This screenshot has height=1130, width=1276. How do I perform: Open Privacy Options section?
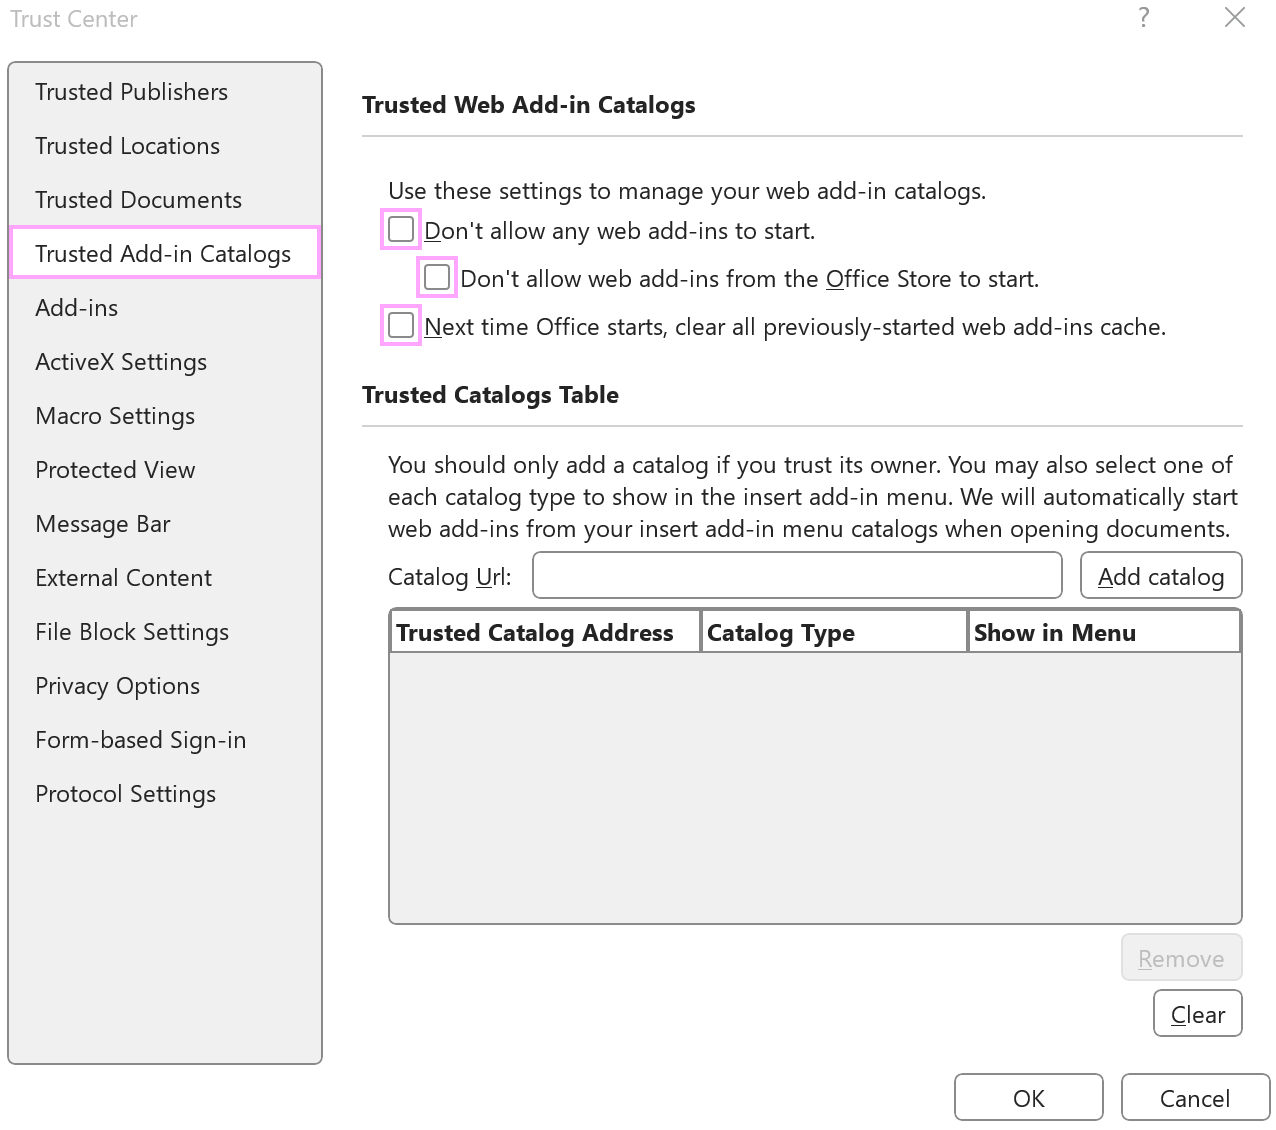pos(117,686)
